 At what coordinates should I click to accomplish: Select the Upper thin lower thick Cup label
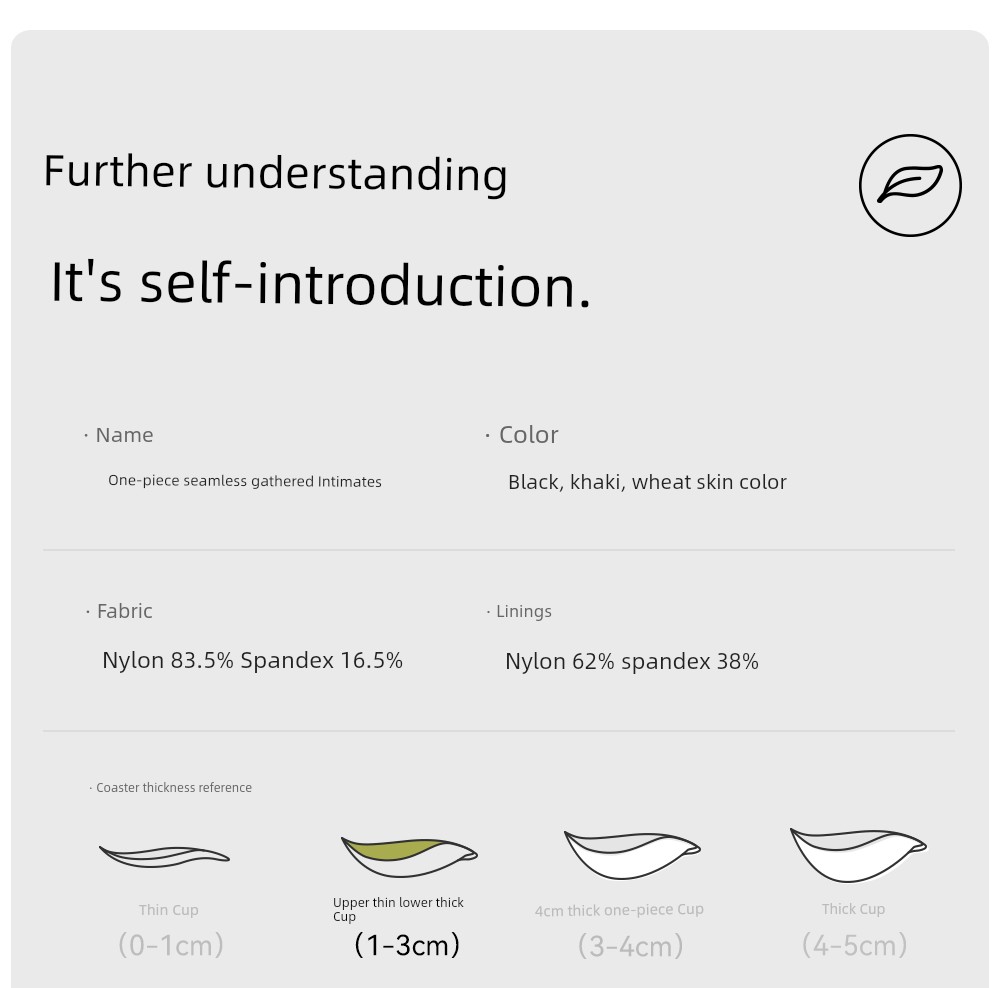click(398, 909)
